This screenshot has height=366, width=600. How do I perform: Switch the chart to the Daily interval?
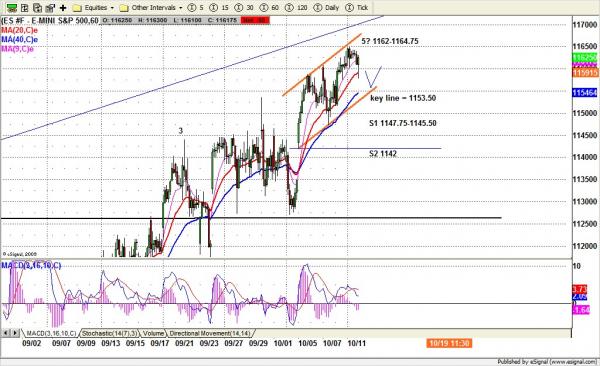tap(326, 8)
